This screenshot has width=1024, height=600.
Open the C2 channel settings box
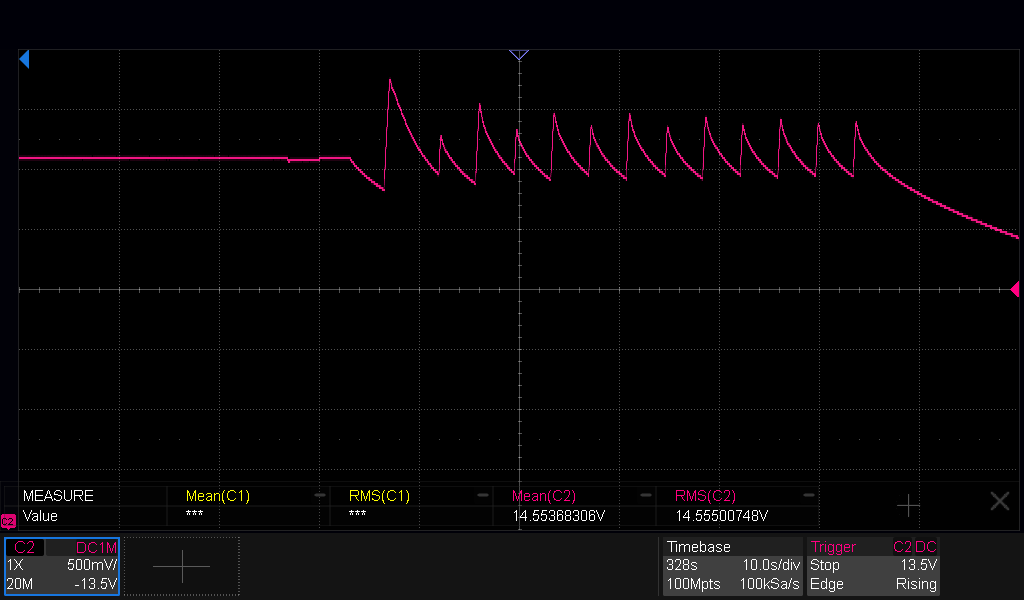62,566
